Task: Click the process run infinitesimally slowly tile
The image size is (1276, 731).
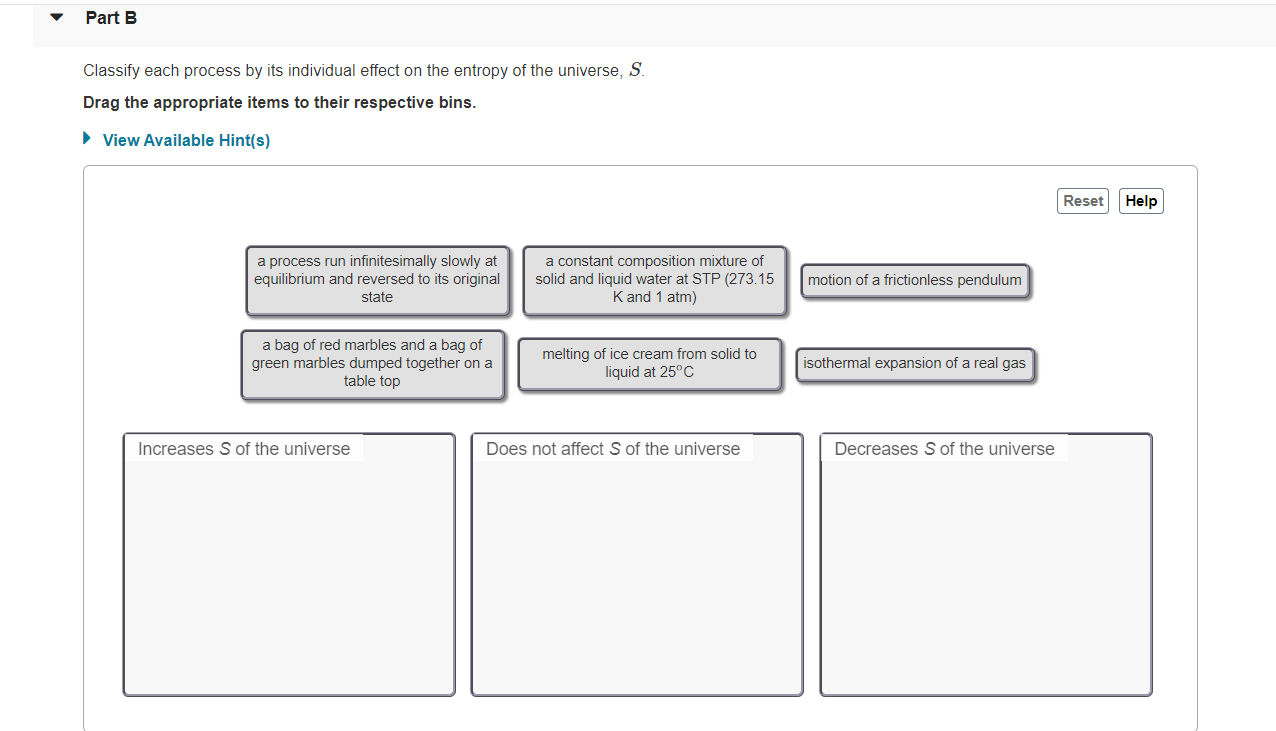Action: 376,280
